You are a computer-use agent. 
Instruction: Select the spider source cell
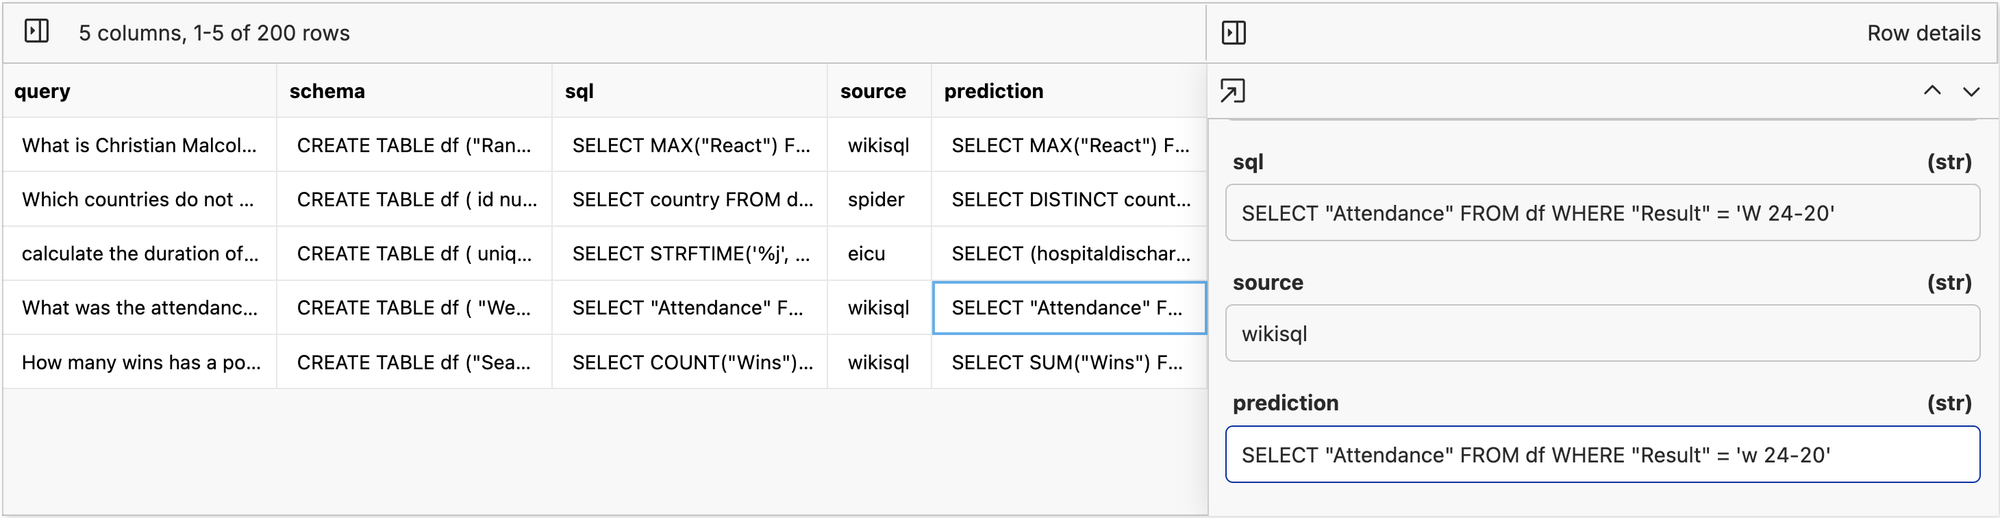tap(876, 199)
